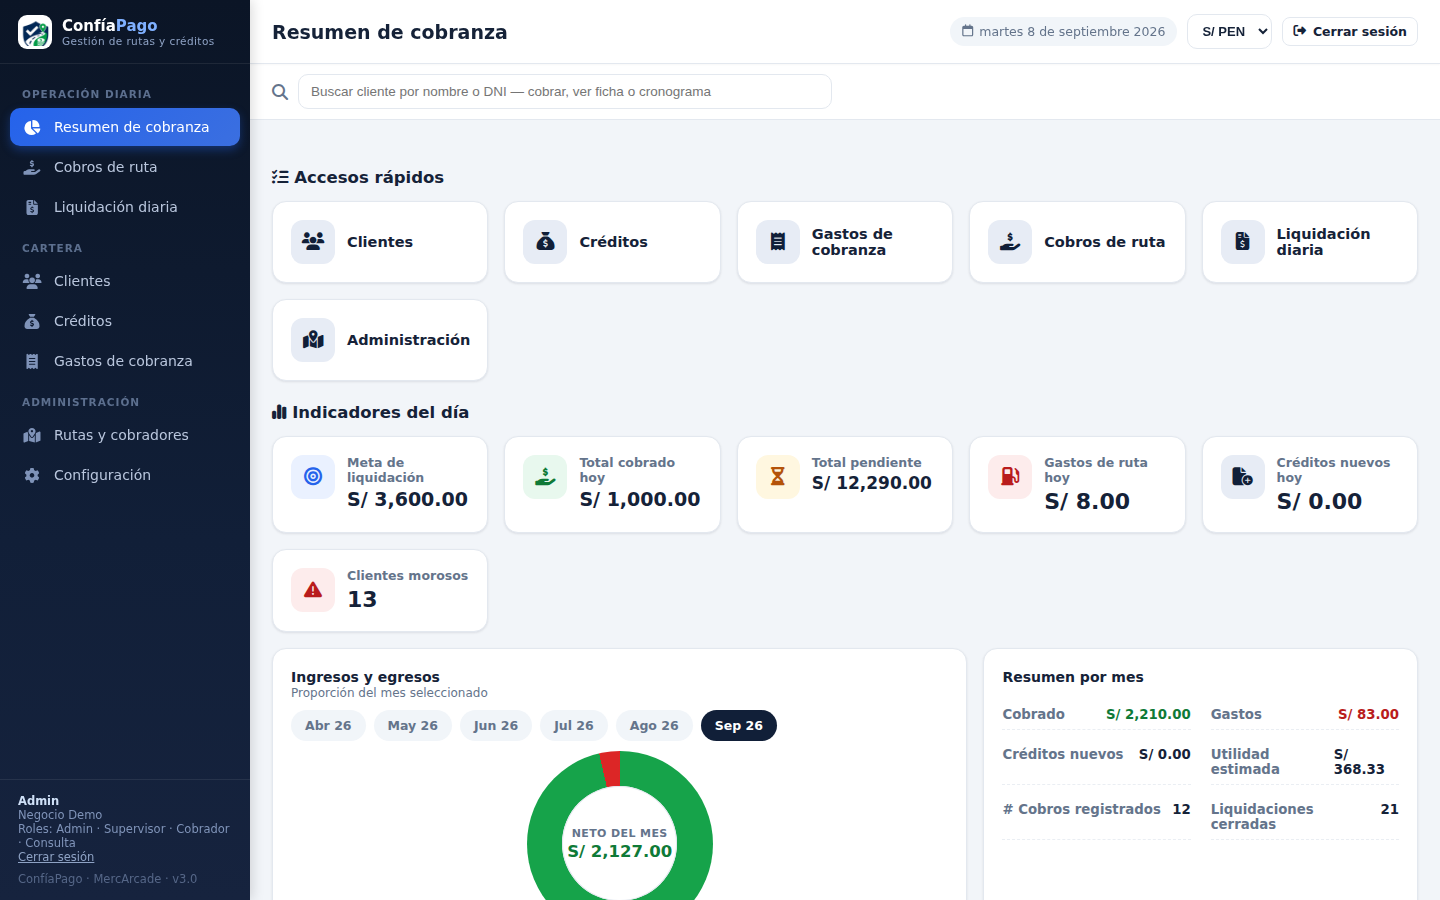Select the Sep 26 month tab
Screen dimensions: 1440x900
point(739,726)
